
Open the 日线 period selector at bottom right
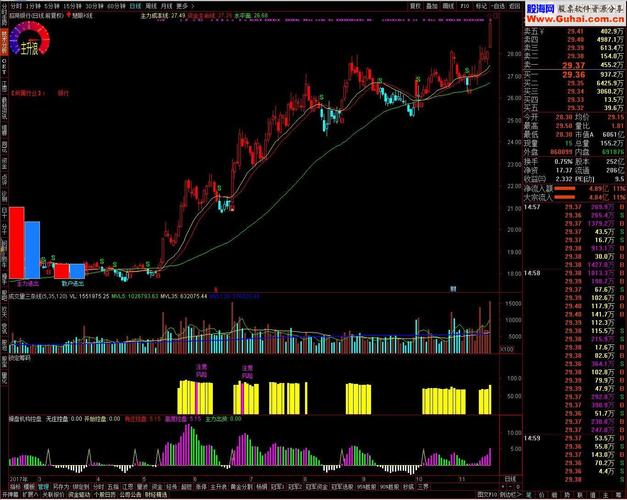pos(511,479)
